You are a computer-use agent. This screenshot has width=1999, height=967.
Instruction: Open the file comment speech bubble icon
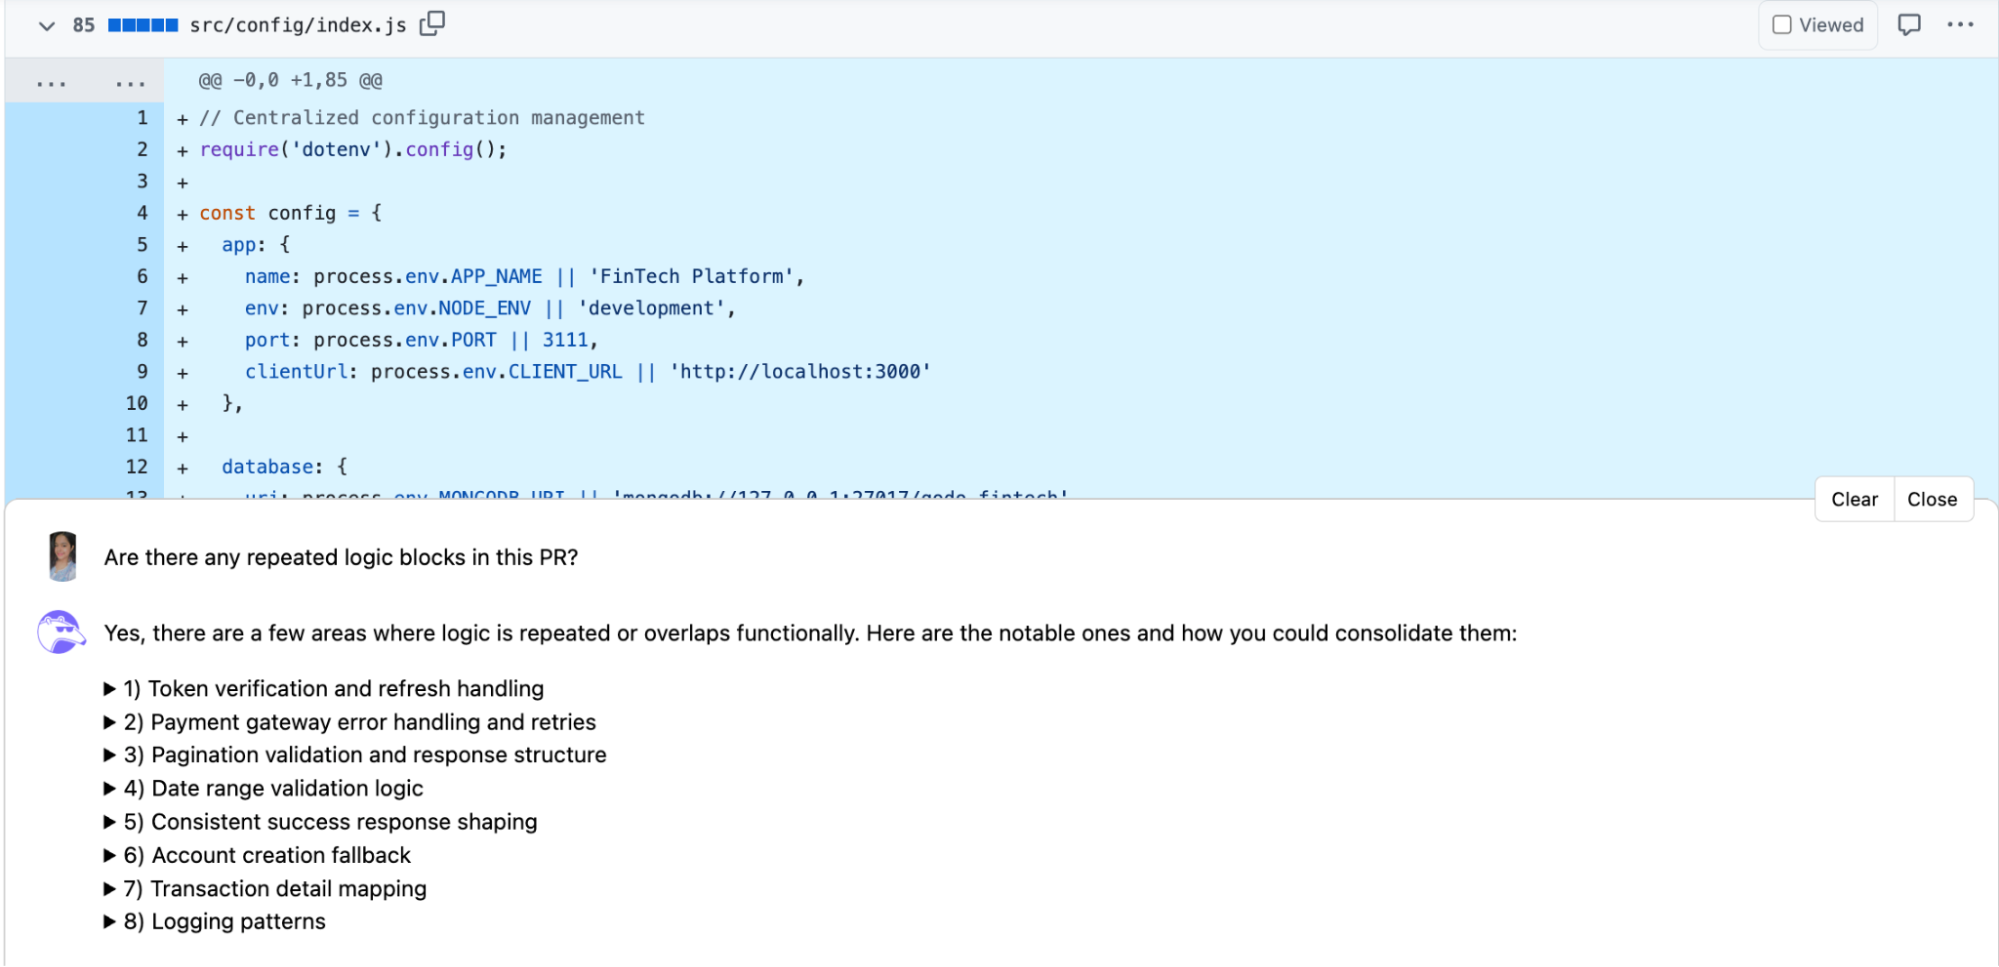(x=1908, y=25)
